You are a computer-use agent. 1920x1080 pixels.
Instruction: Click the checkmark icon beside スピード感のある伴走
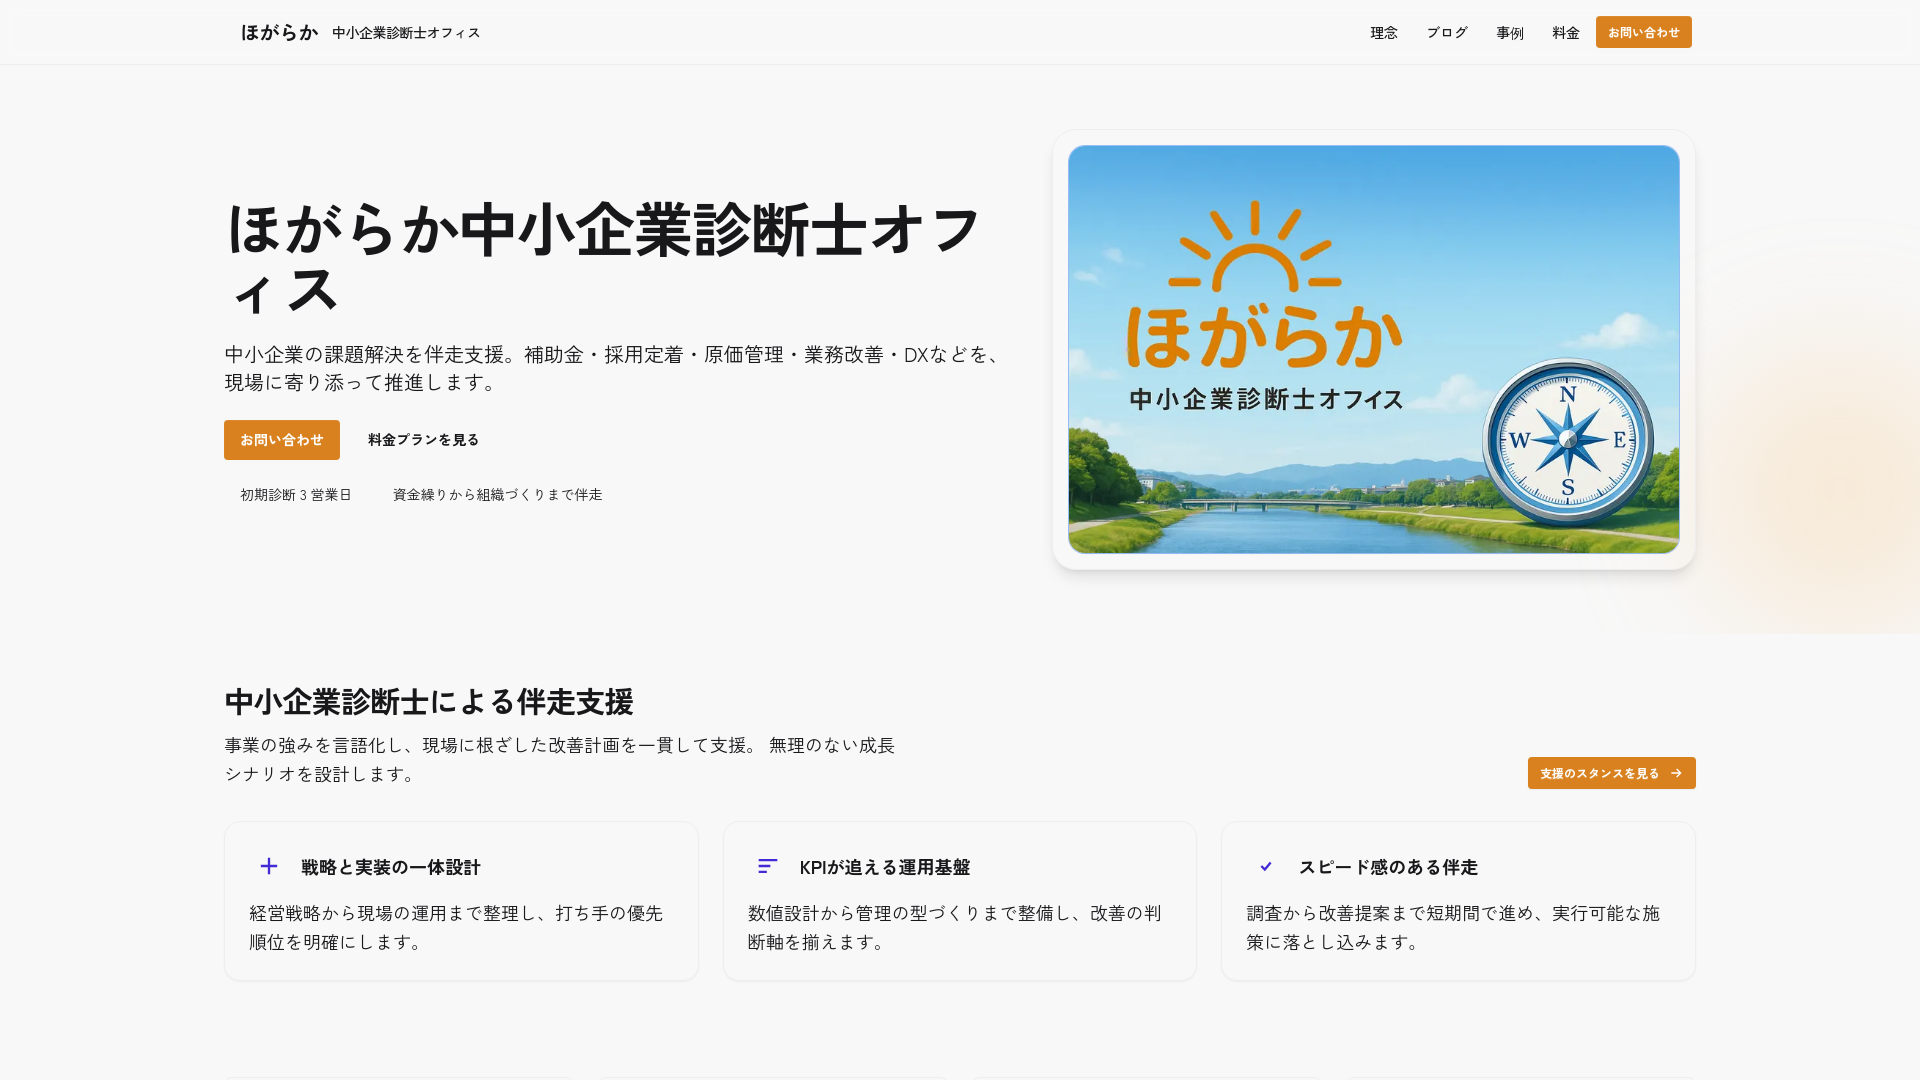(x=1266, y=866)
